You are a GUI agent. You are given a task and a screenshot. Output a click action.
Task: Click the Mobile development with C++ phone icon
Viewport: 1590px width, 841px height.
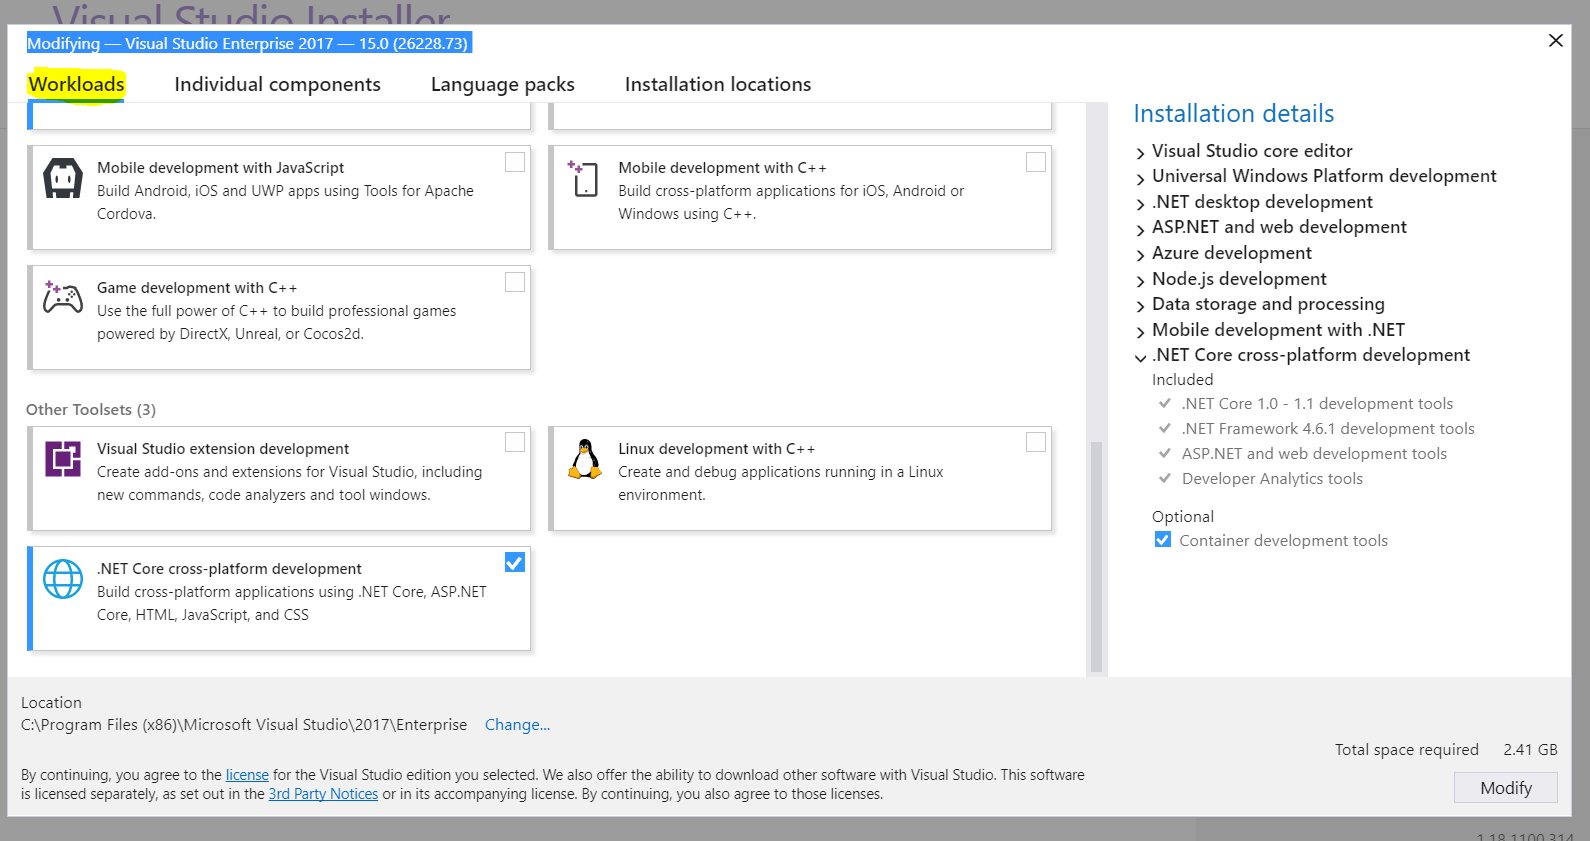point(583,179)
